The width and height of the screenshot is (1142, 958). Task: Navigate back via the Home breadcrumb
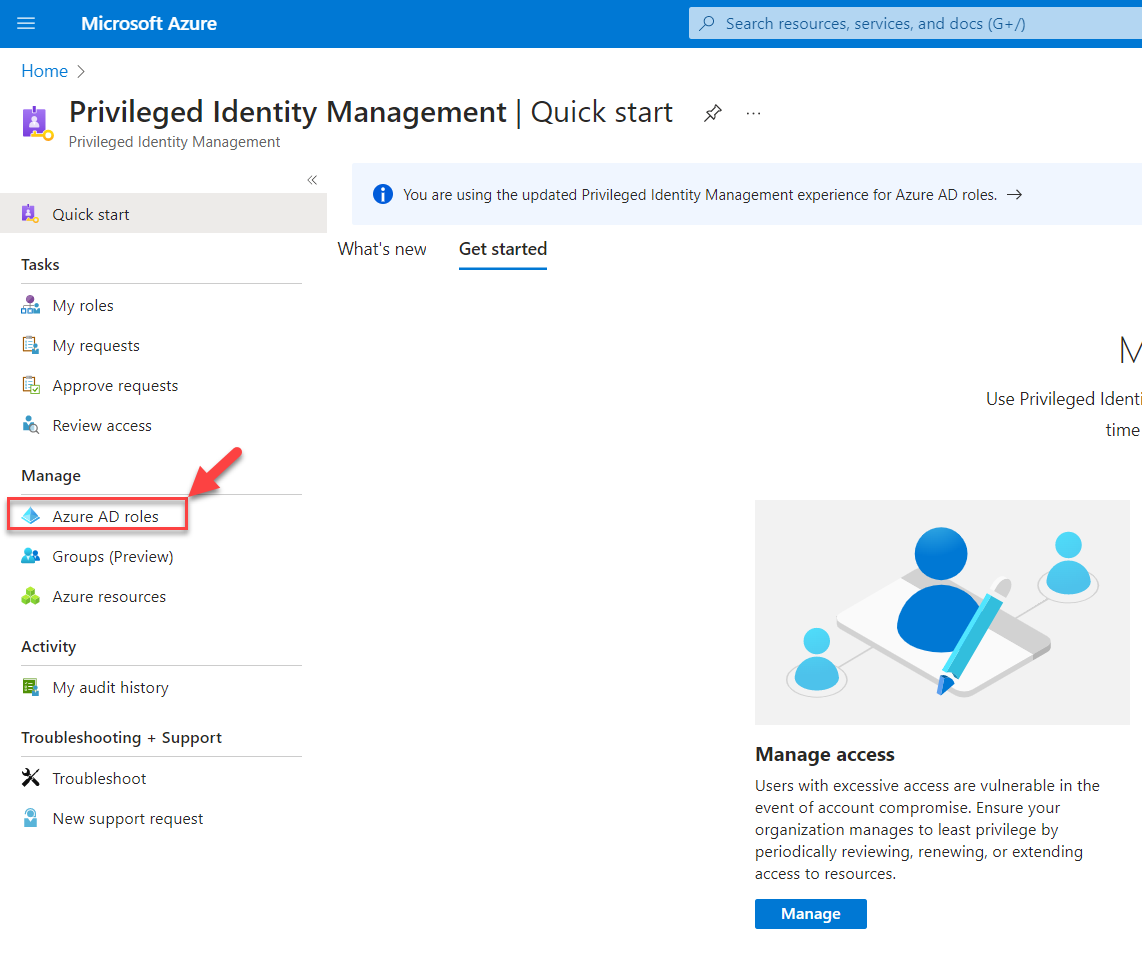click(x=44, y=70)
